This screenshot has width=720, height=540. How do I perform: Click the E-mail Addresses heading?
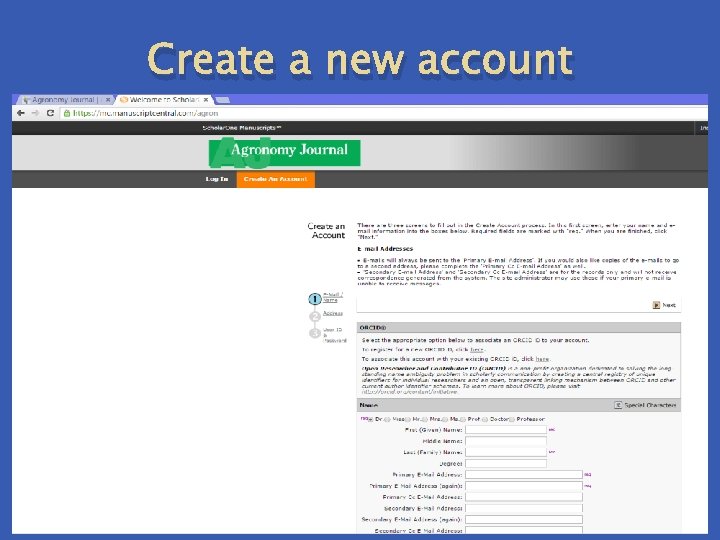[x=385, y=249]
